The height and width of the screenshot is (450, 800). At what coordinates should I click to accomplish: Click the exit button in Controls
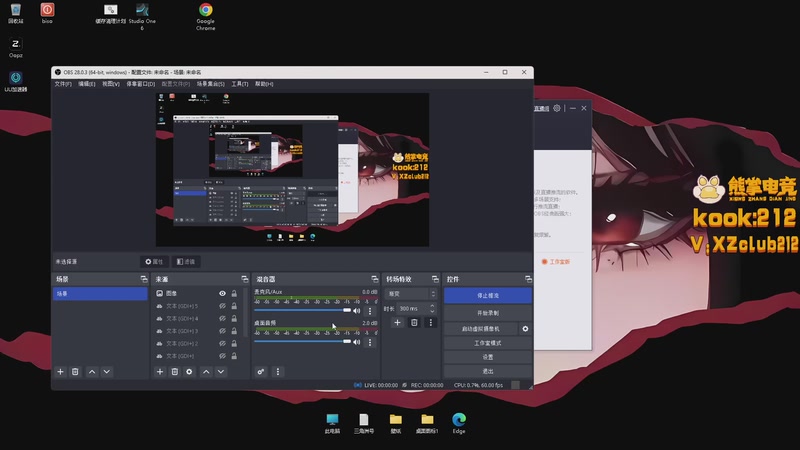[488, 371]
